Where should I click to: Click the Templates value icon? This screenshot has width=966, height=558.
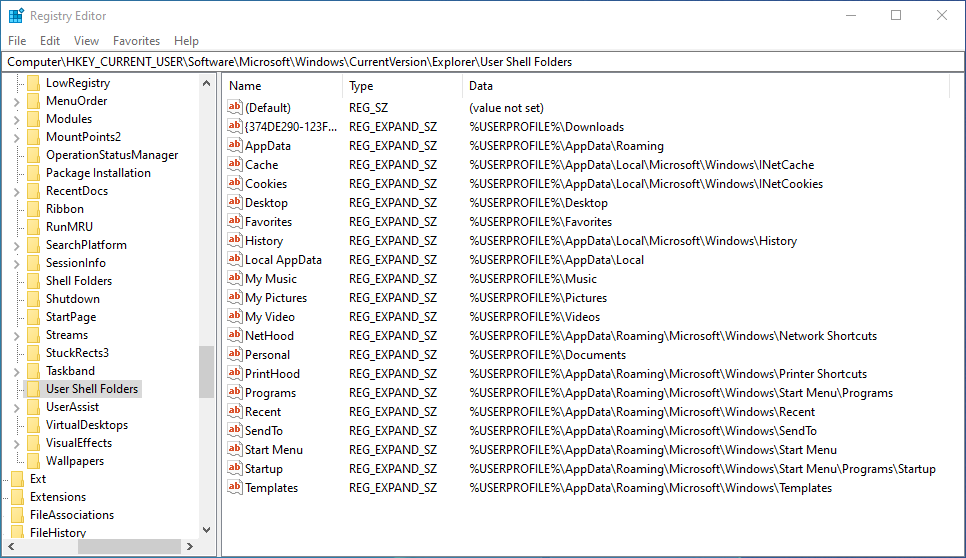coord(234,488)
